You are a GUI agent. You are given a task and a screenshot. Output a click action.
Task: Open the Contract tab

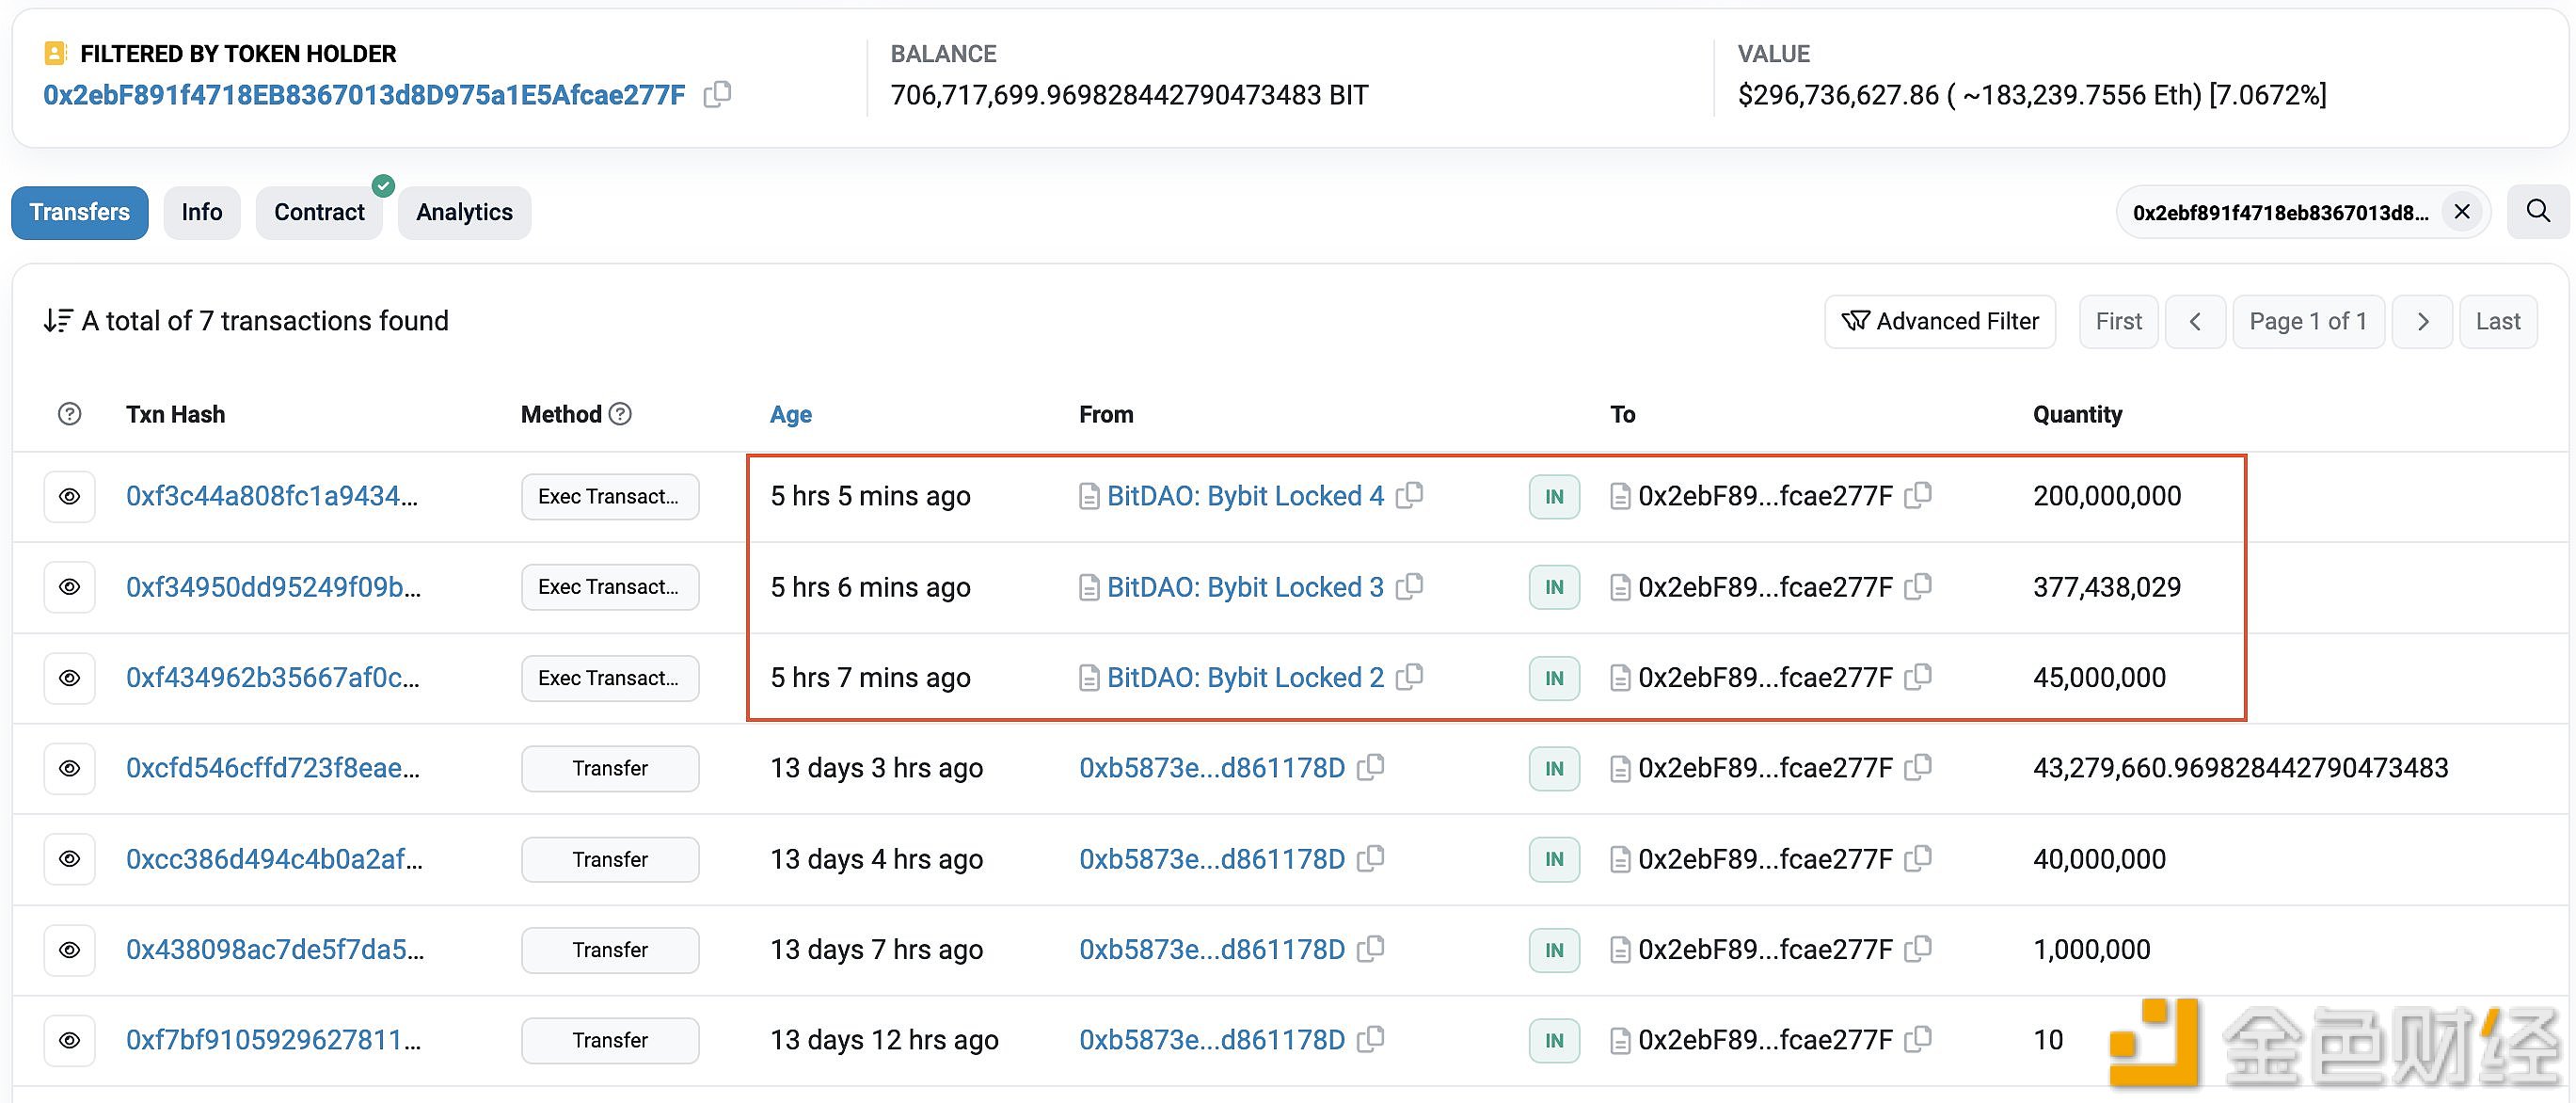point(319,212)
